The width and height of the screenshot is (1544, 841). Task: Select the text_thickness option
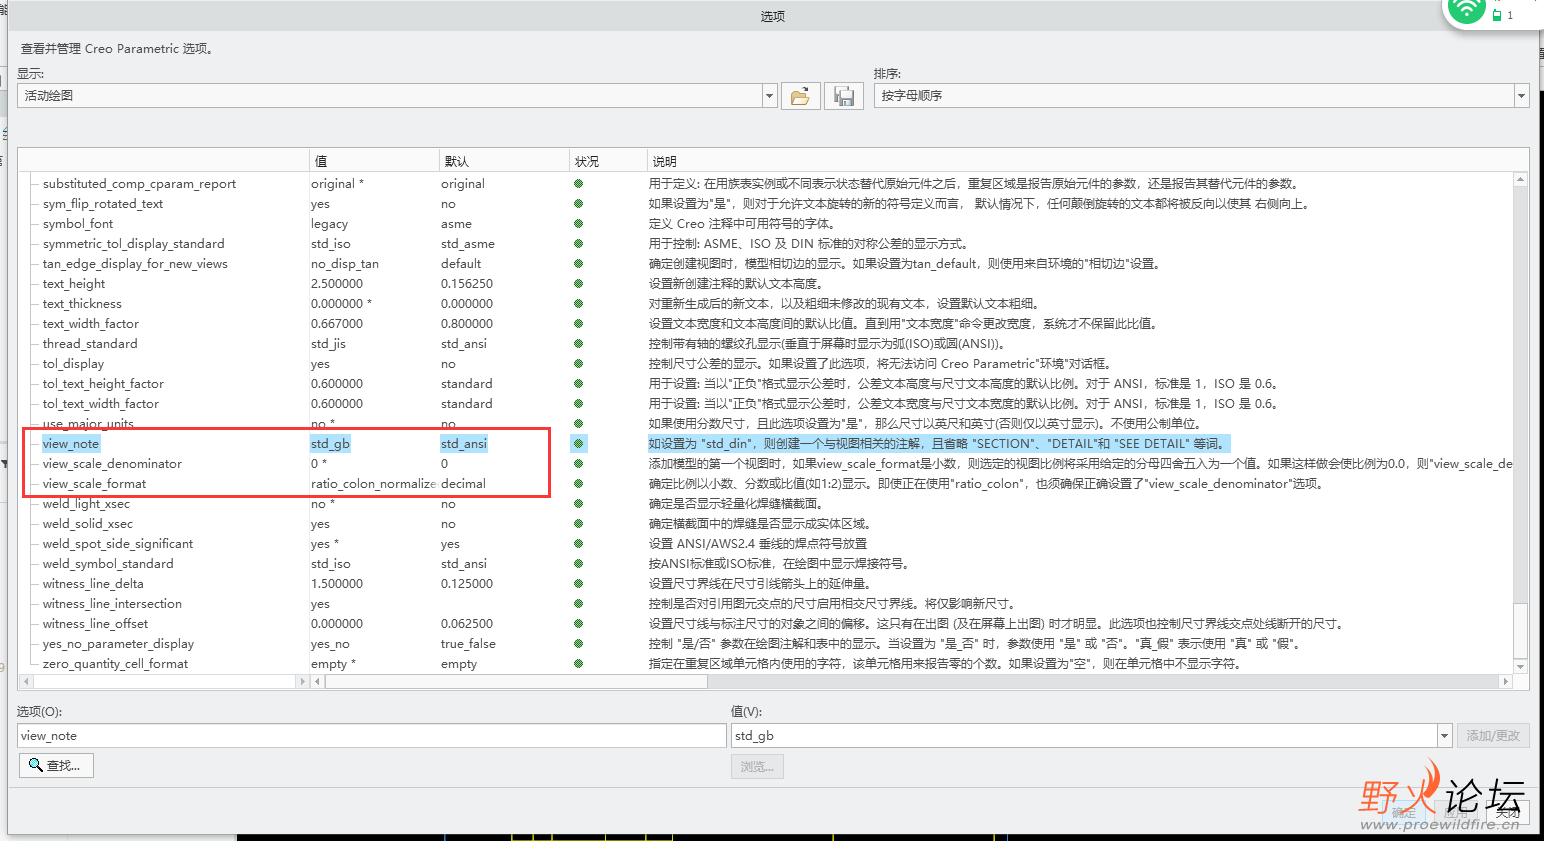[x=82, y=303]
